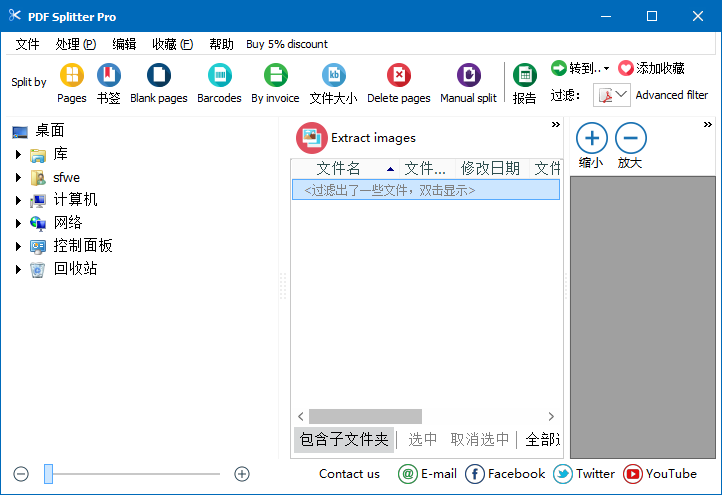Image resolution: width=722 pixels, height=495 pixels.
Task: Open the Twitter link icon
Action: pos(563,474)
